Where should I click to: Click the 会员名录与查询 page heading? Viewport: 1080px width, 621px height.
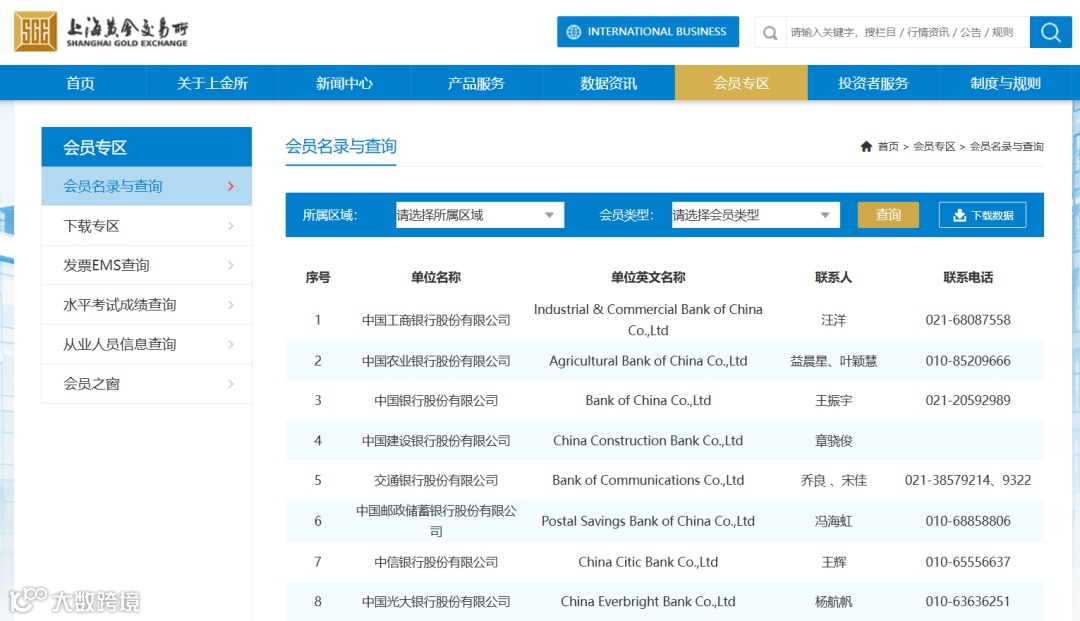(x=341, y=146)
